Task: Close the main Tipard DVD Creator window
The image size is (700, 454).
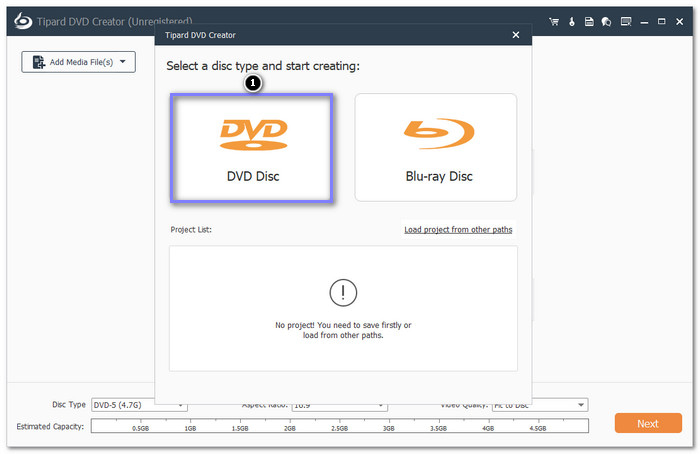Action: 679,21
